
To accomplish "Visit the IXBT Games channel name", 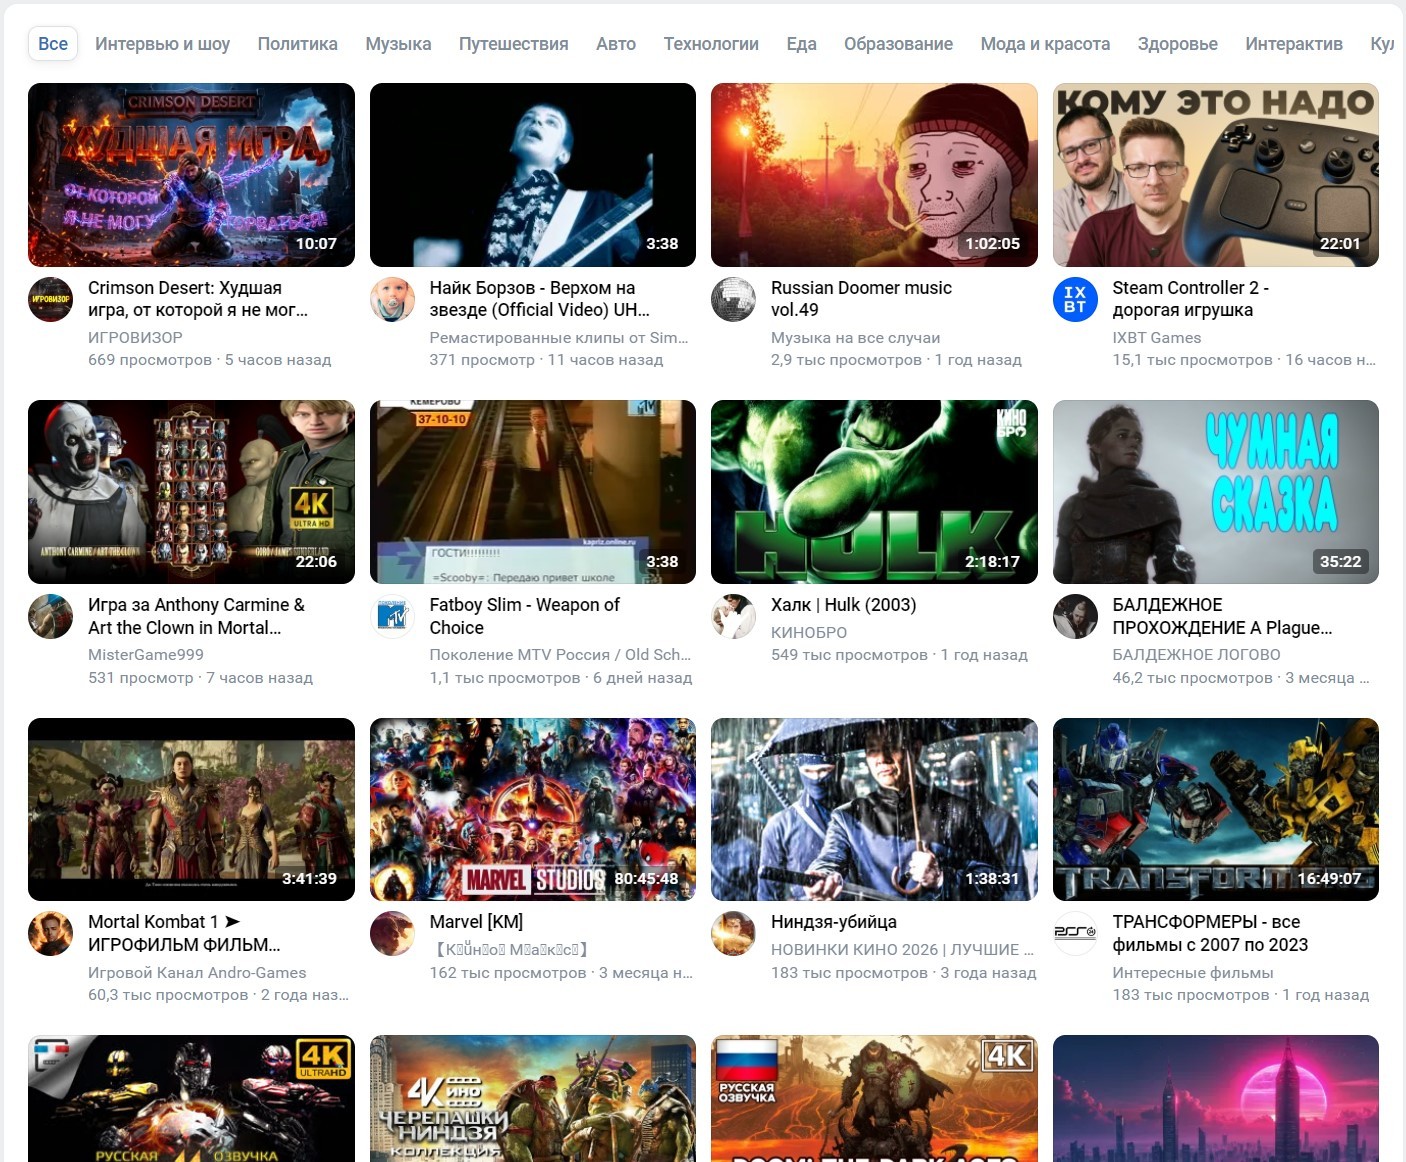I will pyautogui.click(x=1156, y=338).
